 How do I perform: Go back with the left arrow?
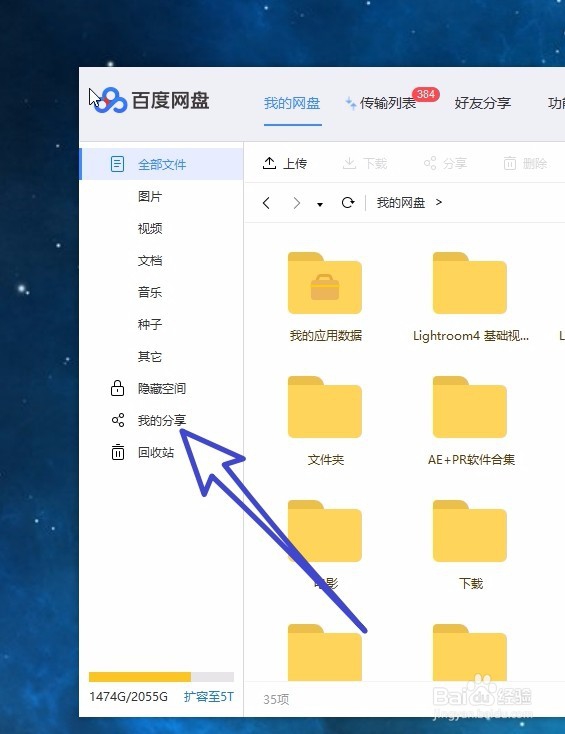pyautogui.click(x=266, y=203)
